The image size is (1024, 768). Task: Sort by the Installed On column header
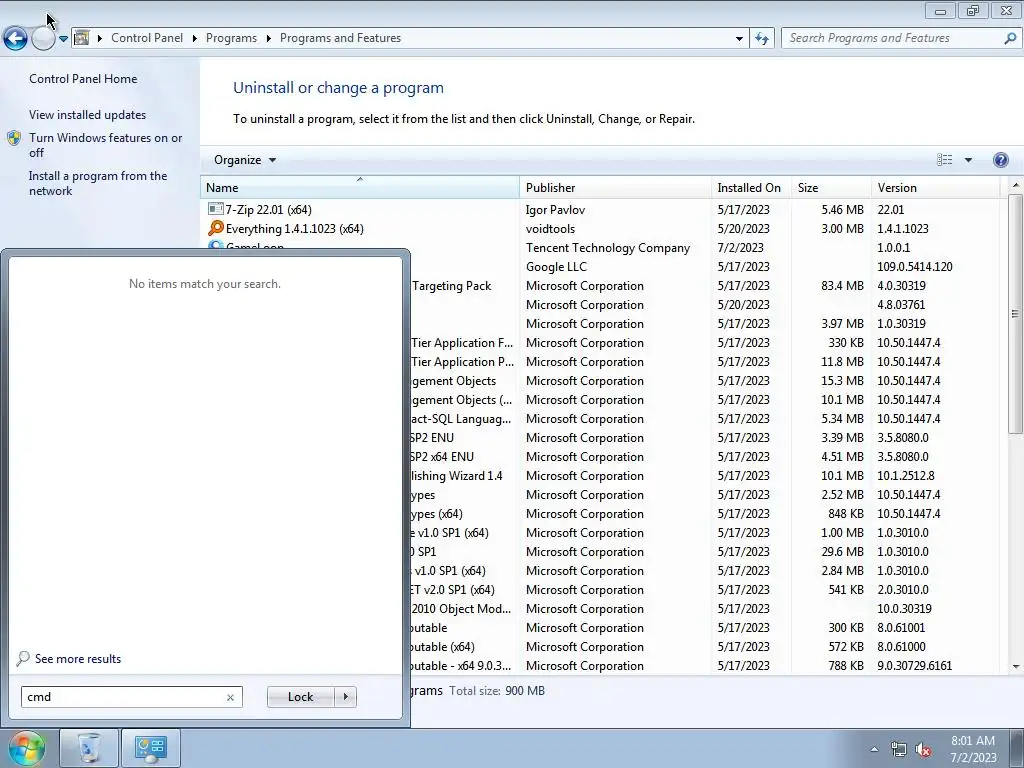[751, 188]
